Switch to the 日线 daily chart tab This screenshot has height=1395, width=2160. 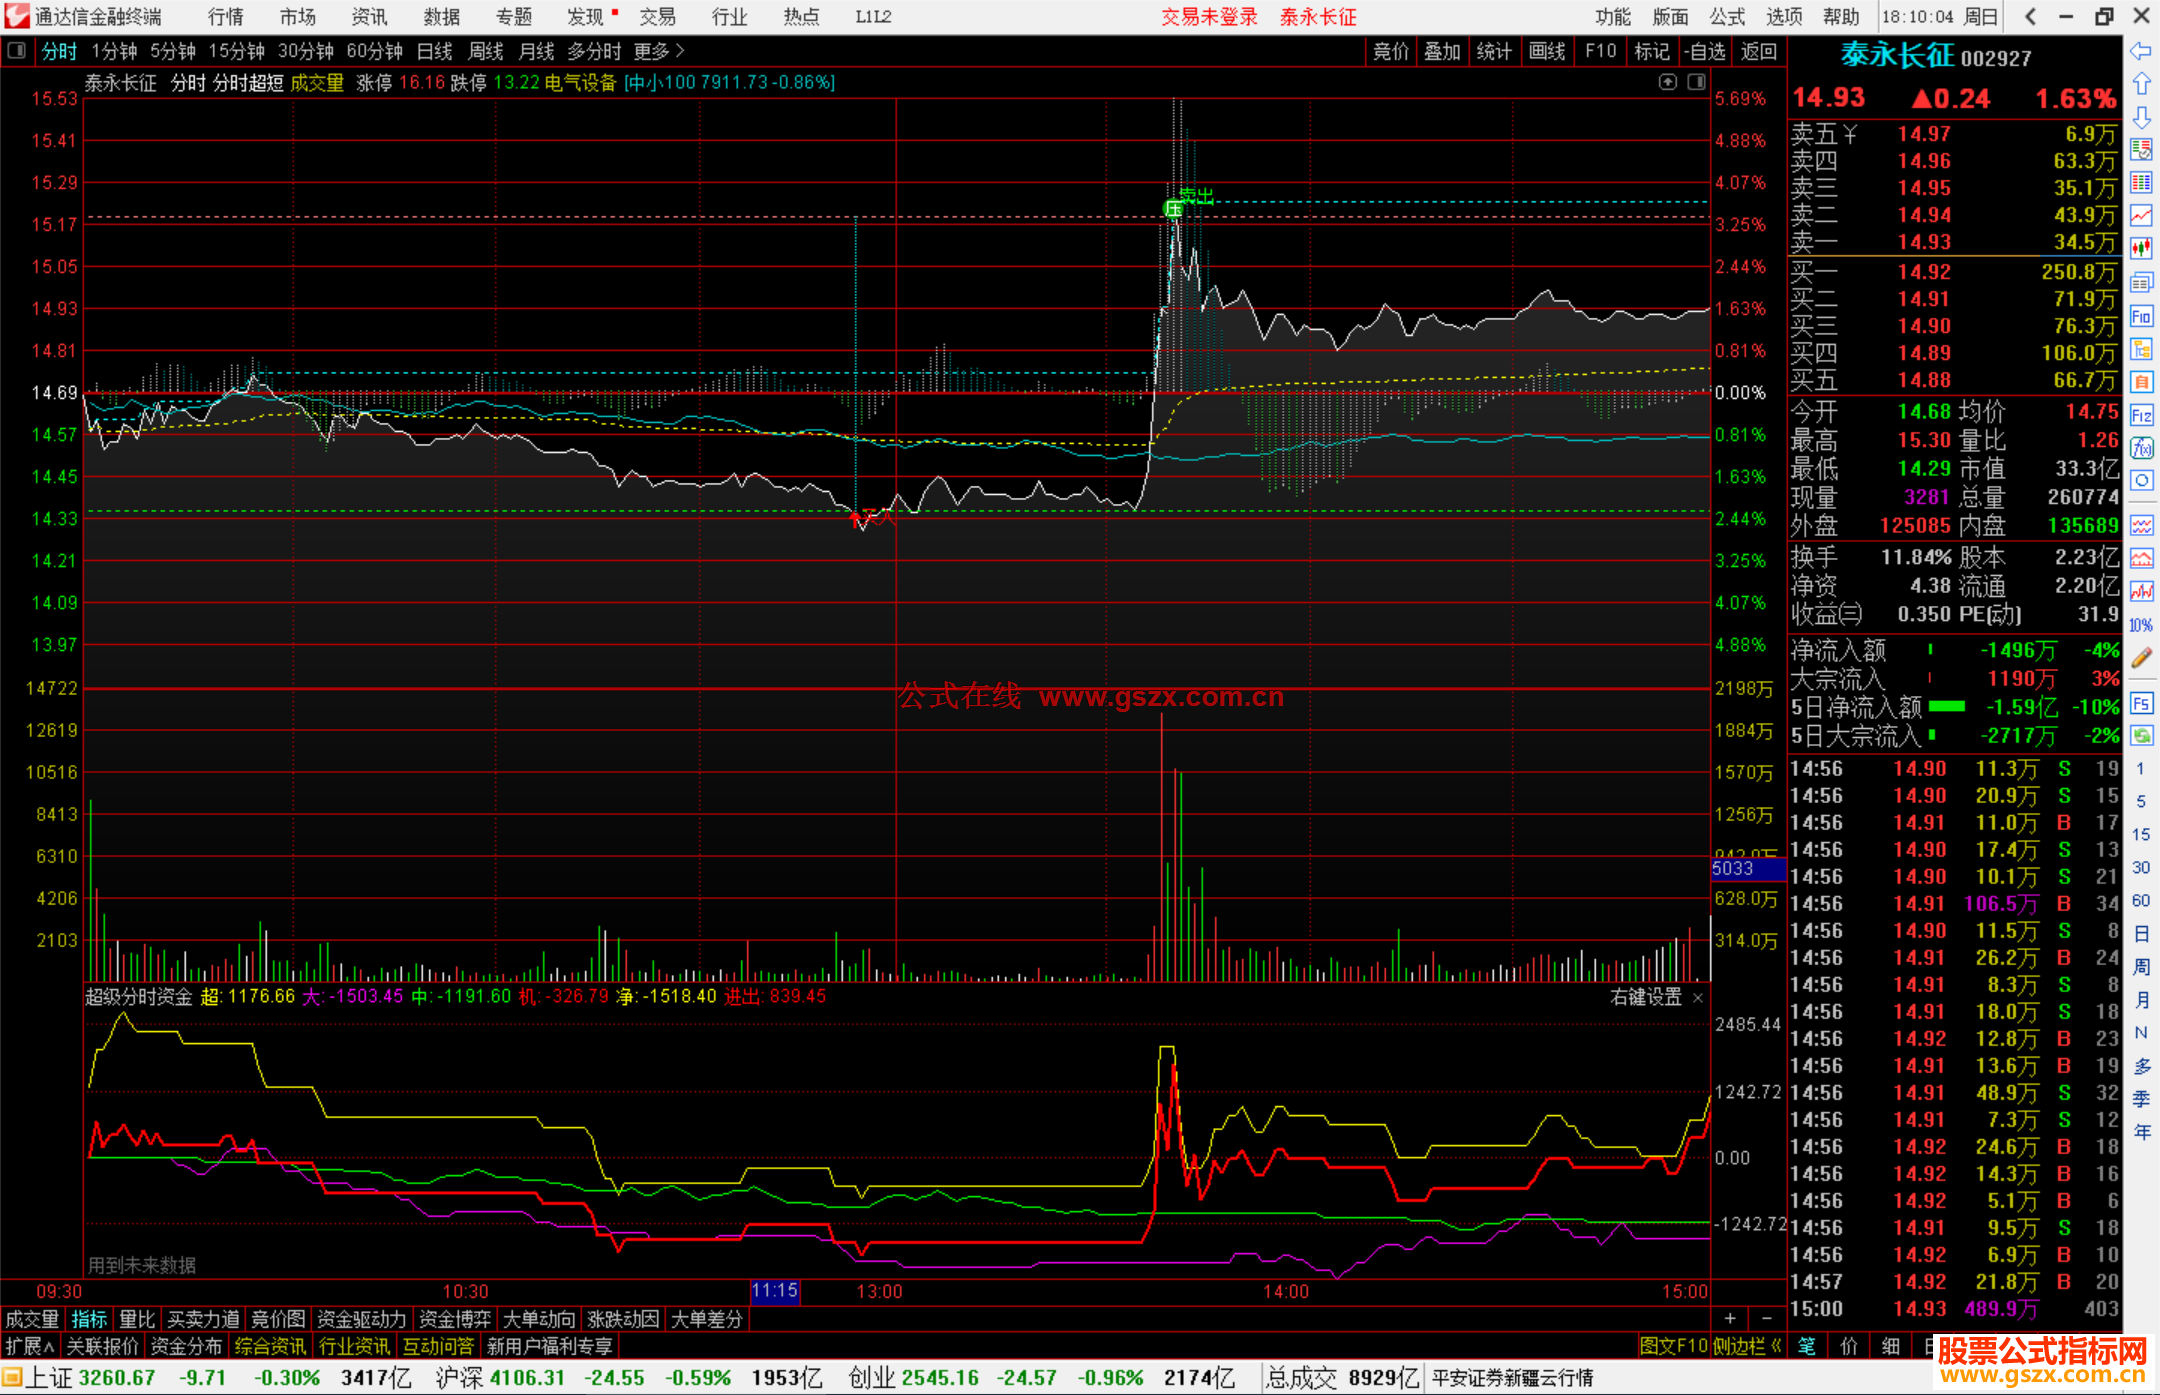434,51
